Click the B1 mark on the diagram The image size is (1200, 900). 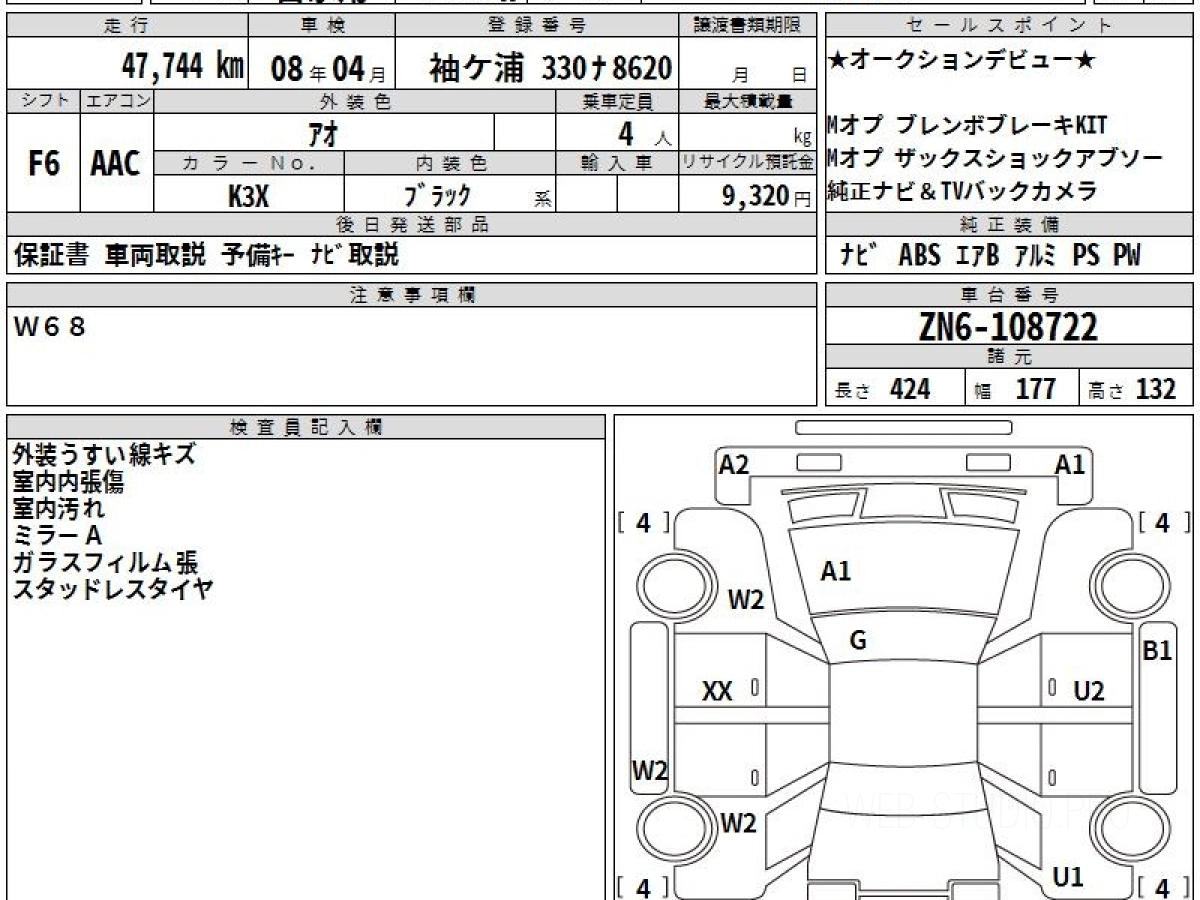1157,651
